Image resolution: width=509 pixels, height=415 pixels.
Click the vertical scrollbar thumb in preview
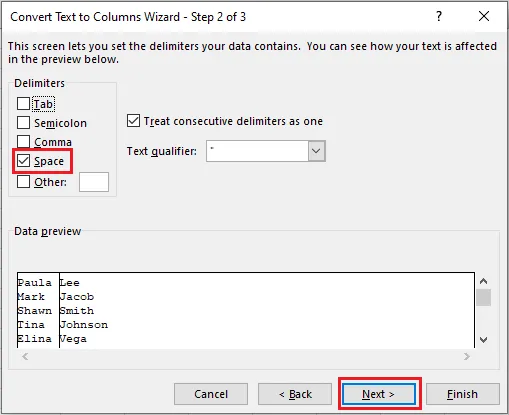483,297
